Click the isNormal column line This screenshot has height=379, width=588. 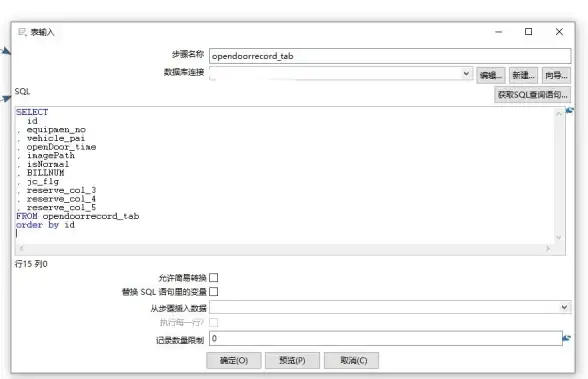[43, 164]
